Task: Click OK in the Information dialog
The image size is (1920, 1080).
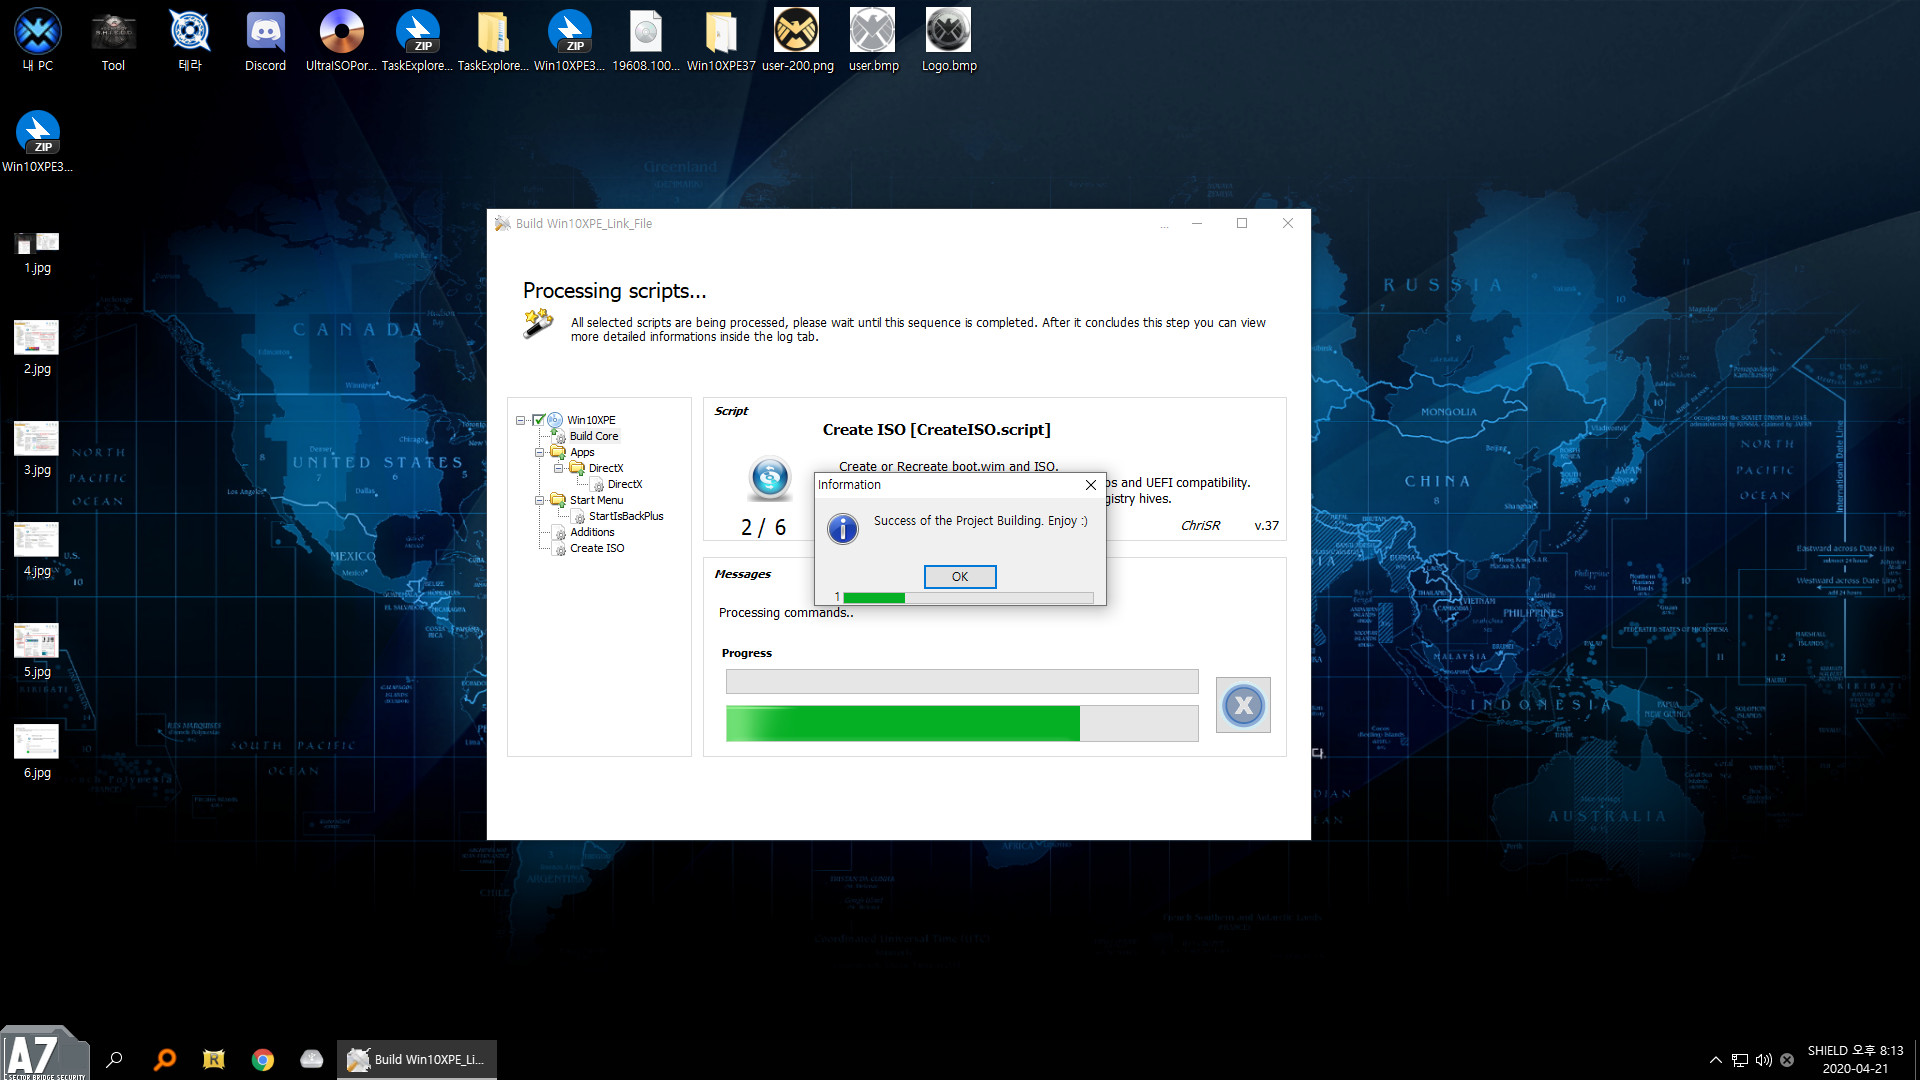Action: coord(959,577)
